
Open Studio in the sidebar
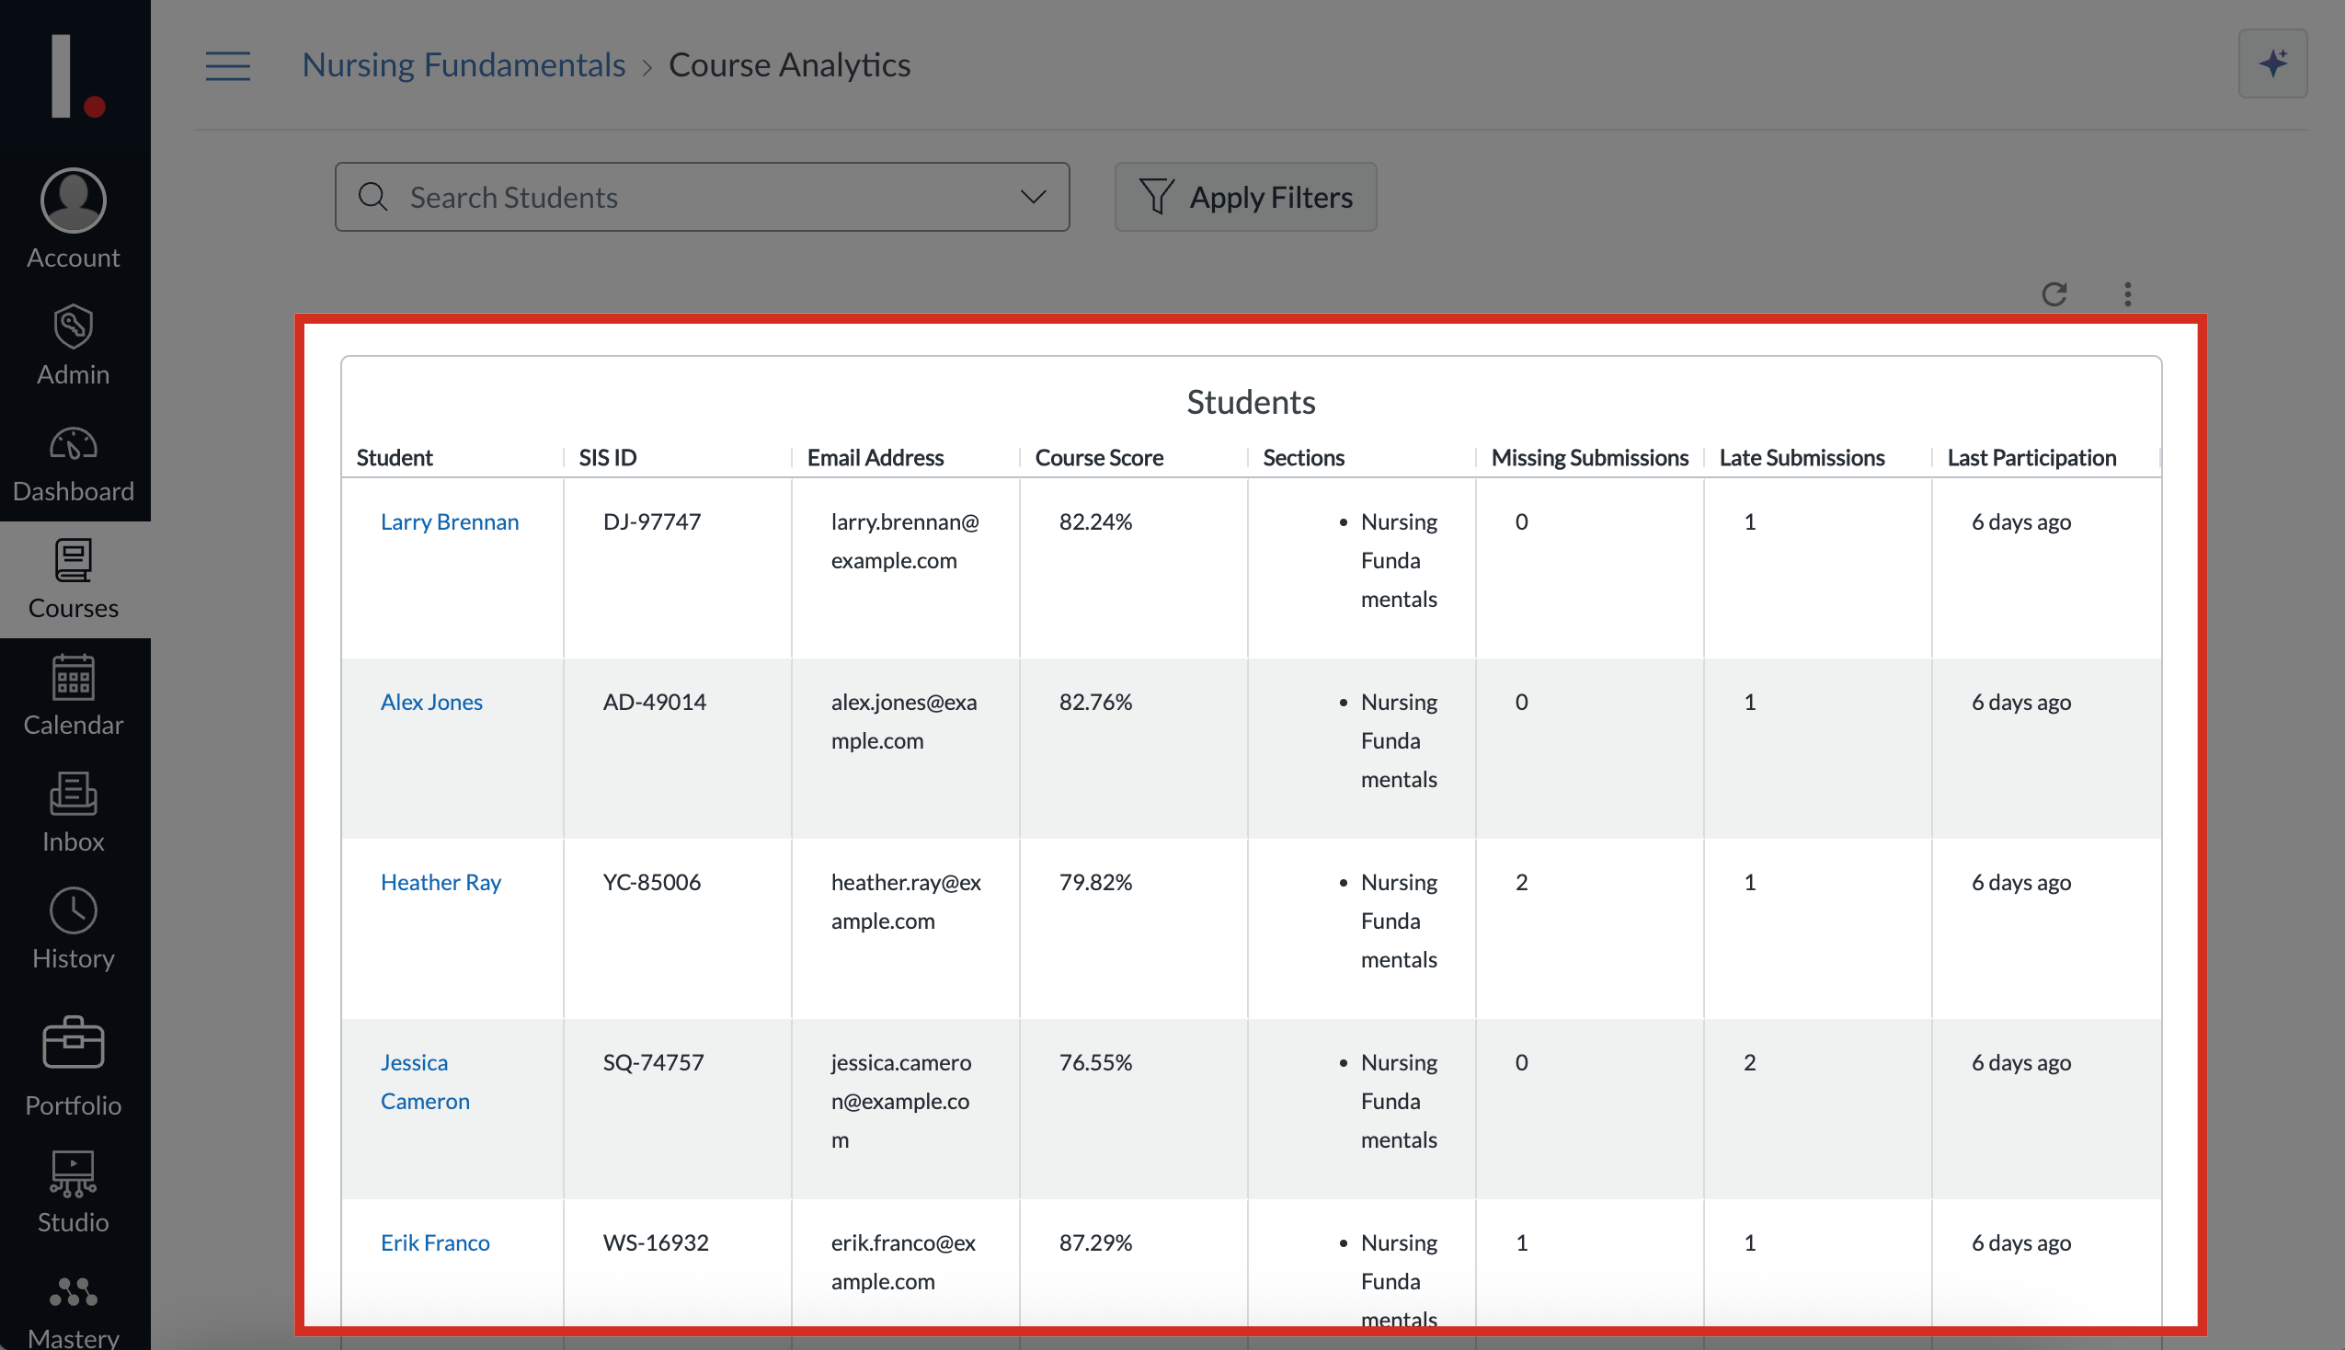click(73, 1192)
